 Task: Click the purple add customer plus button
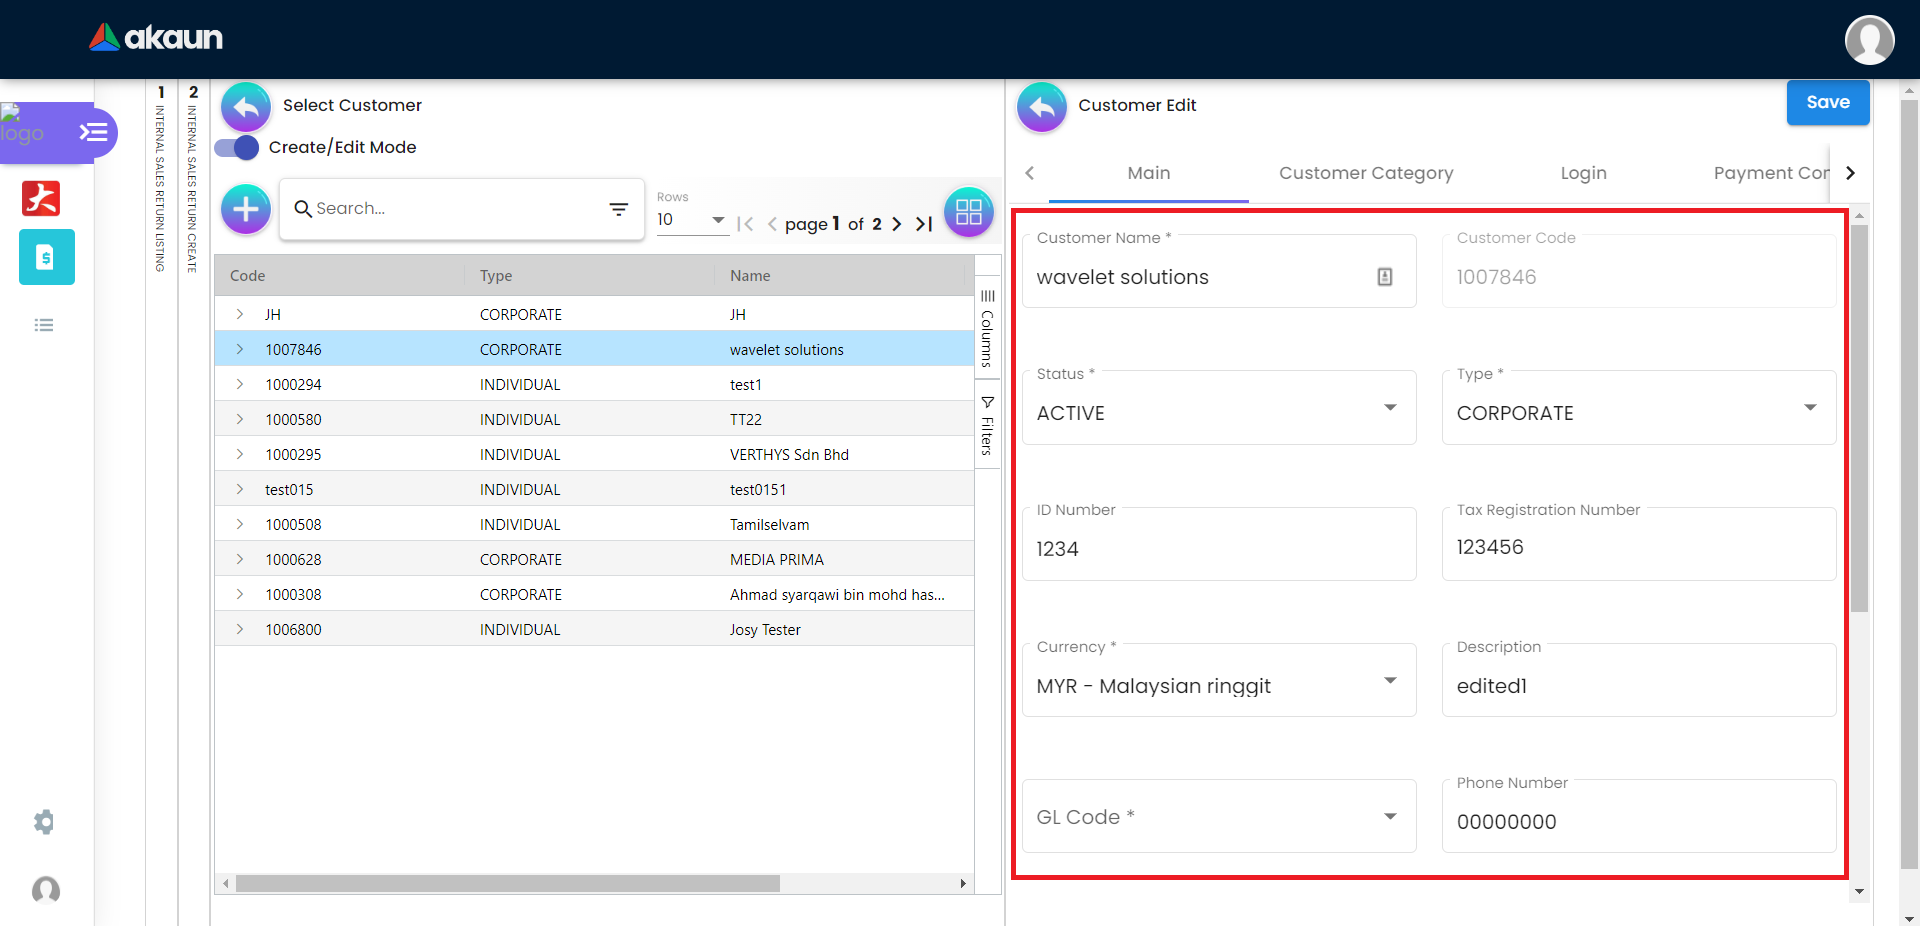(x=246, y=209)
